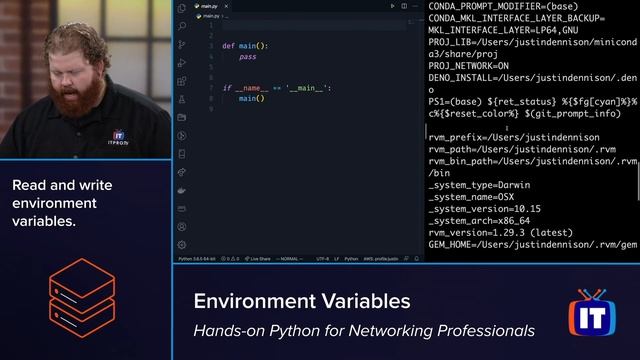Click the NORMAL vim mode indicator
The height and width of the screenshot is (360, 640).
[289, 259]
